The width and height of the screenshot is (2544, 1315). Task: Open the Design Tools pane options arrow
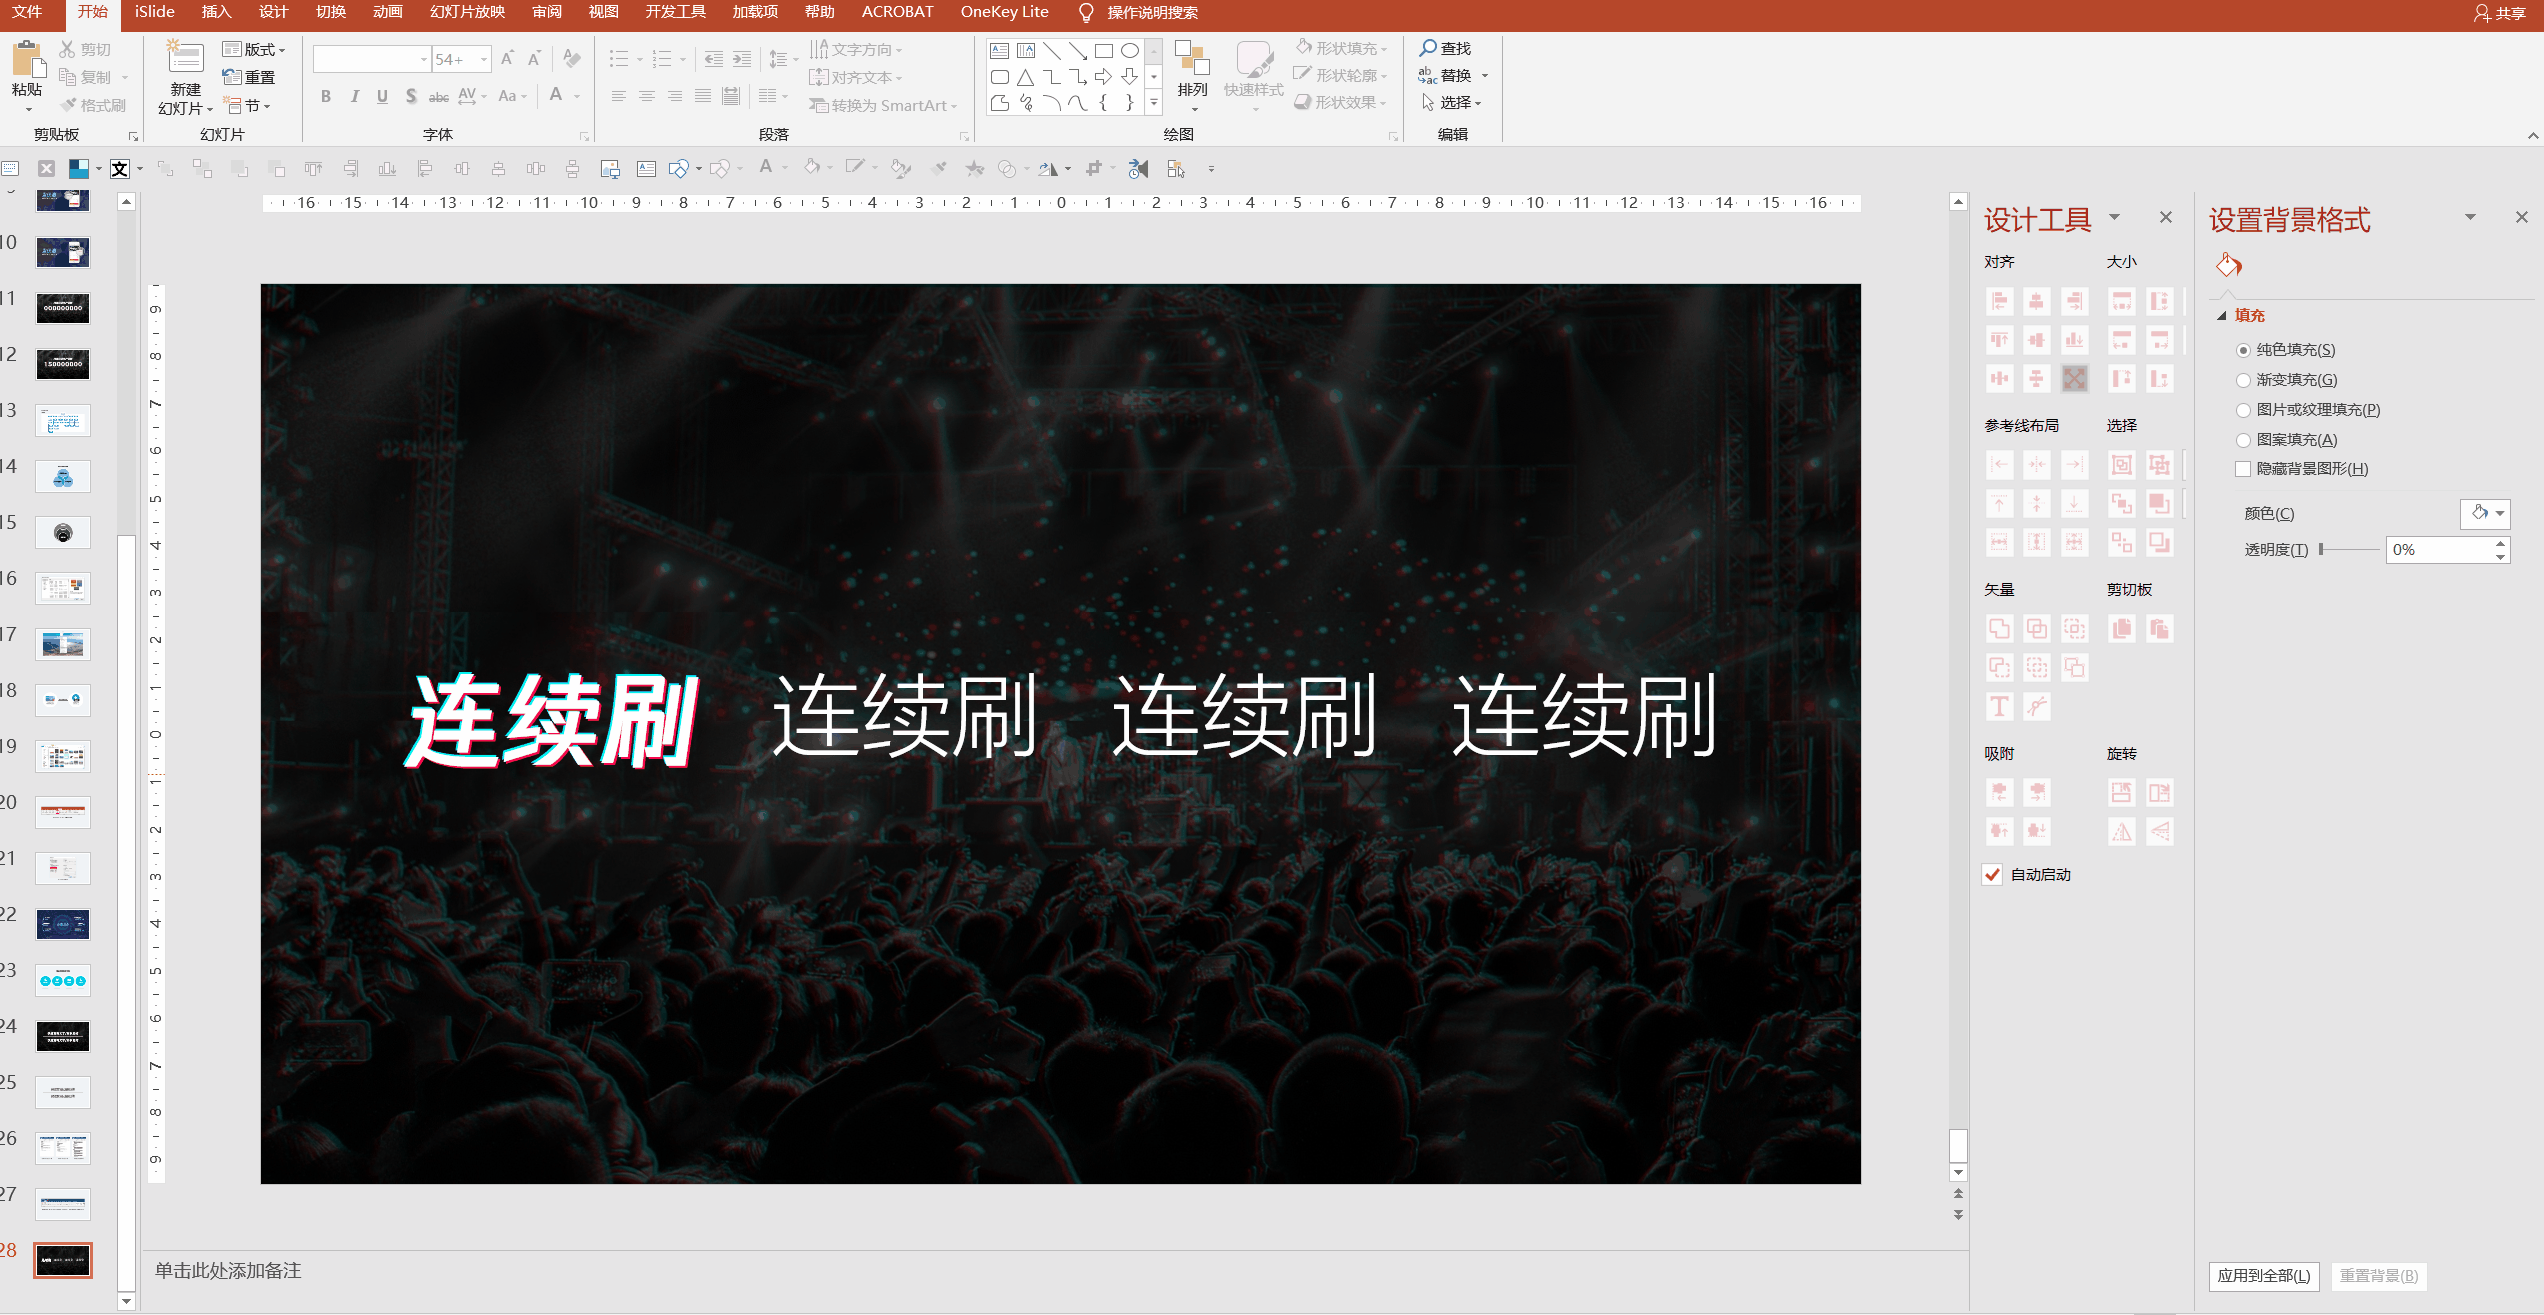click(x=2114, y=217)
